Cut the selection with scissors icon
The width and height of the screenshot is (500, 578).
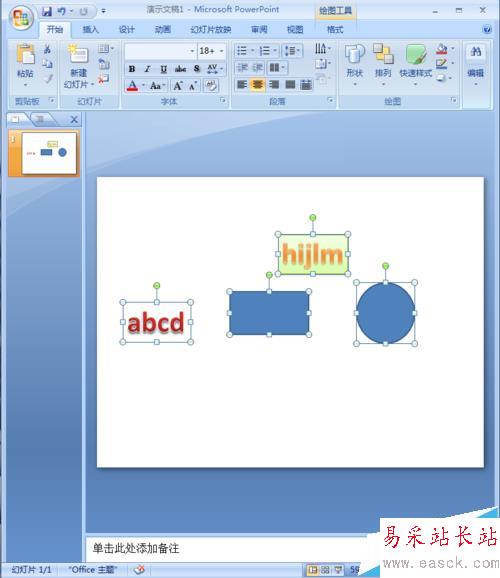tap(47, 49)
